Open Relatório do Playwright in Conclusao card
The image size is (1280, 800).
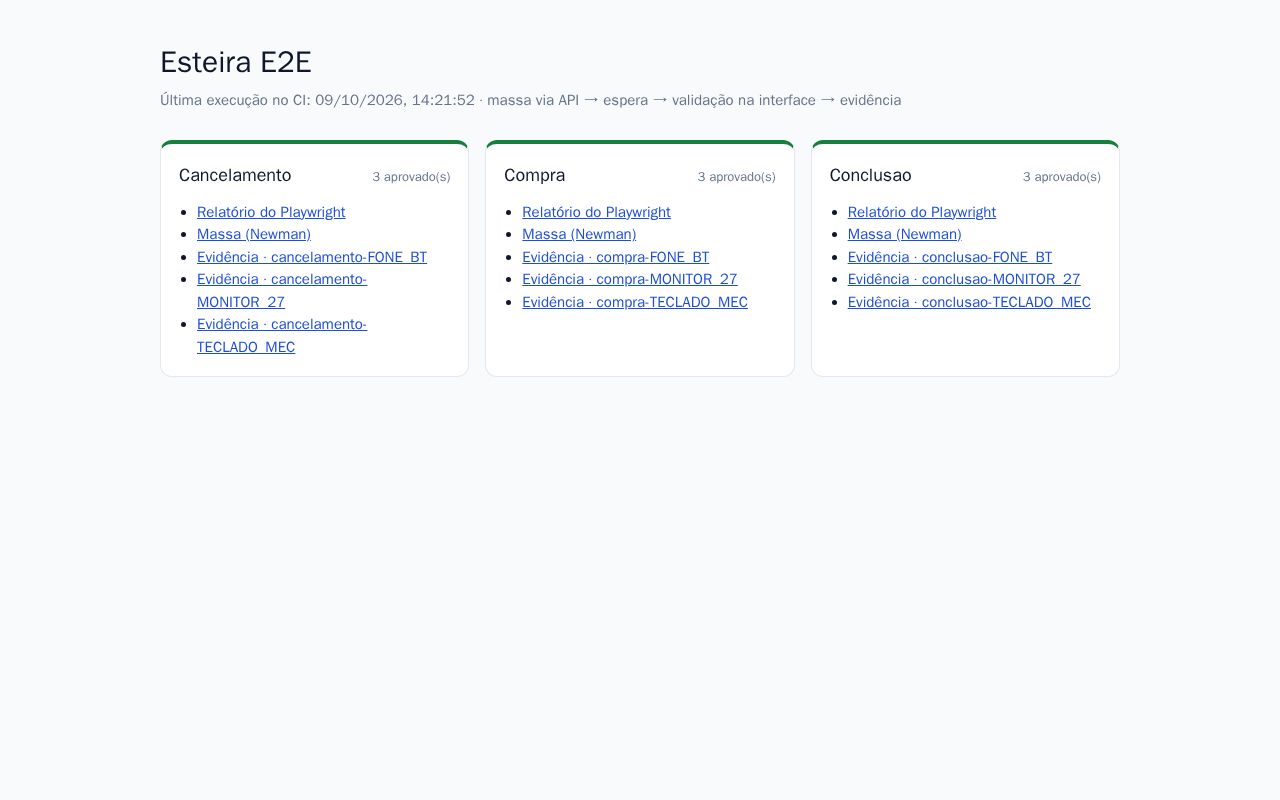click(922, 212)
